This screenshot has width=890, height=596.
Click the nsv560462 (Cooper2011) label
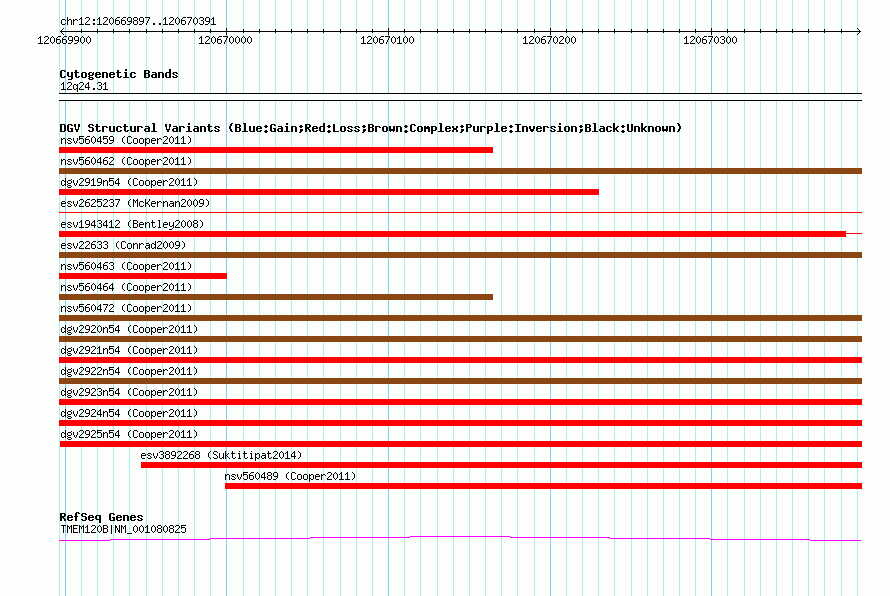click(x=126, y=161)
